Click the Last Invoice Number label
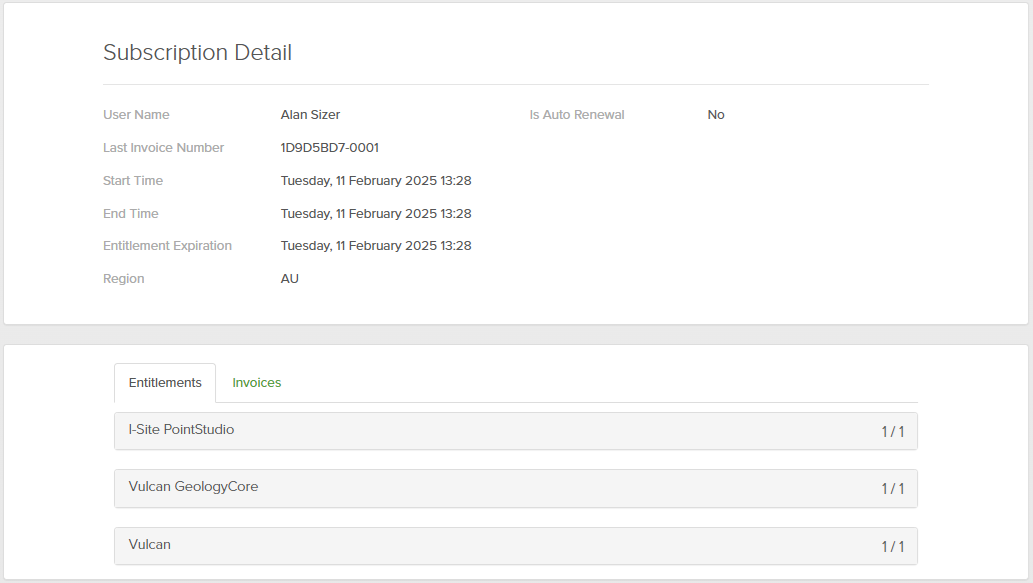 click(163, 148)
